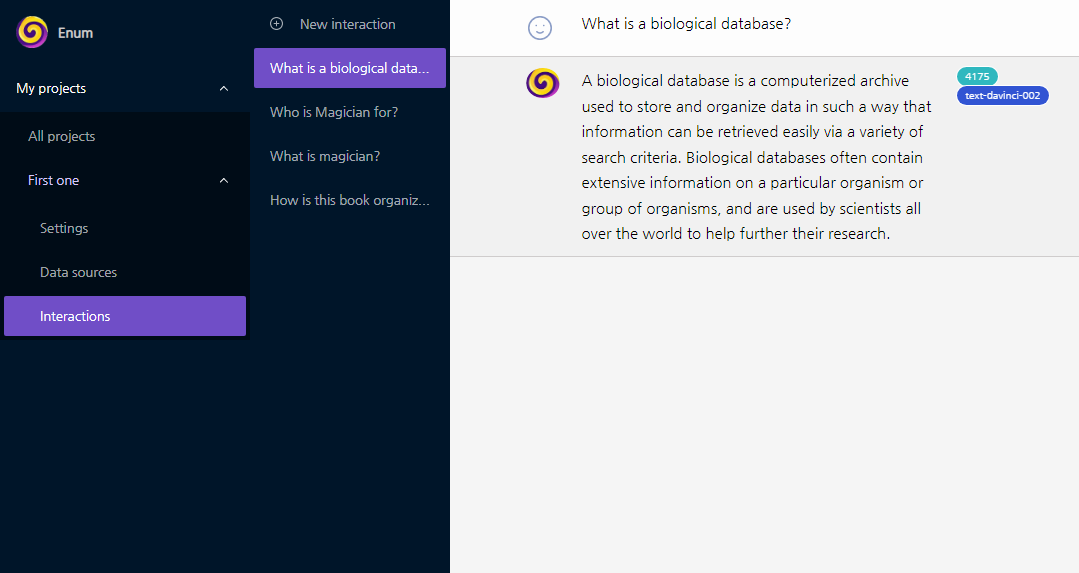This screenshot has height=573, width=1079.
Task: Open the Interactions page
Action: pyautogui.click(x=75, y=317)
